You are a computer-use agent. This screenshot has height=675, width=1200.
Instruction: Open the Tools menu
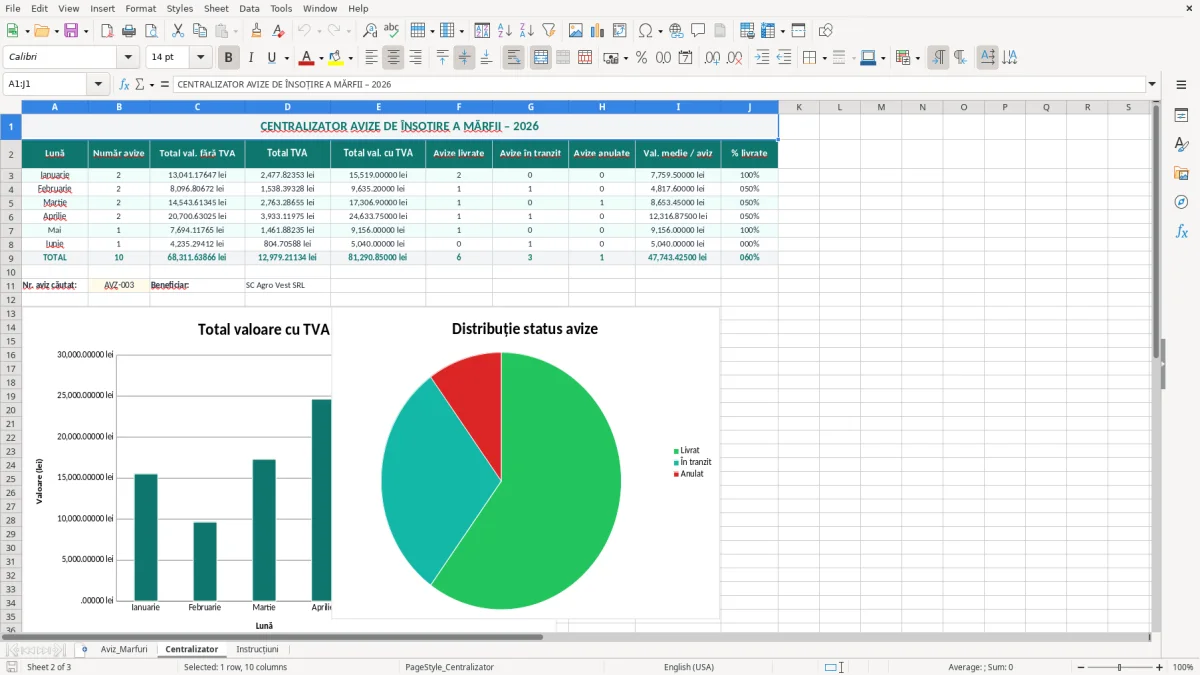[281, 8]
